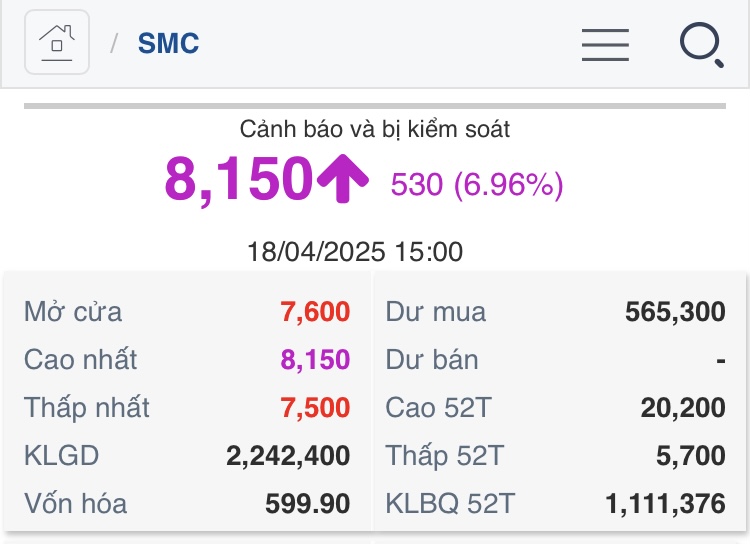This screenshot has width=750, height=544.
Task: Open the search magnifier icon
Action: click(x=700, y=44)
